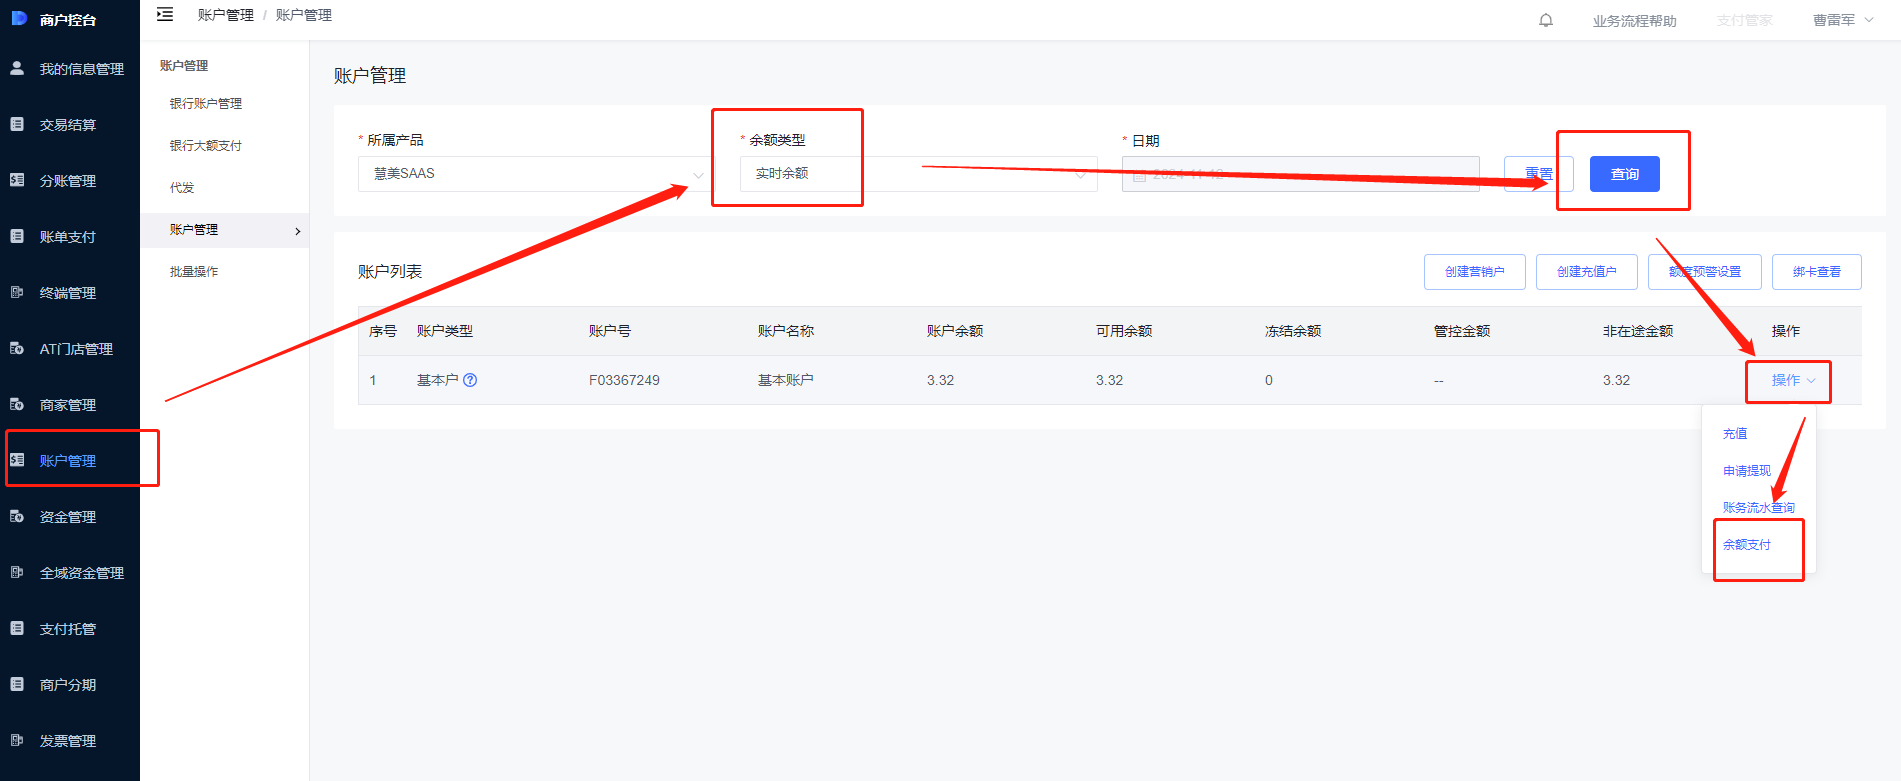Click the help icon beside 基本户
This screenshot has width=1901, height=781.
[470, 380]
